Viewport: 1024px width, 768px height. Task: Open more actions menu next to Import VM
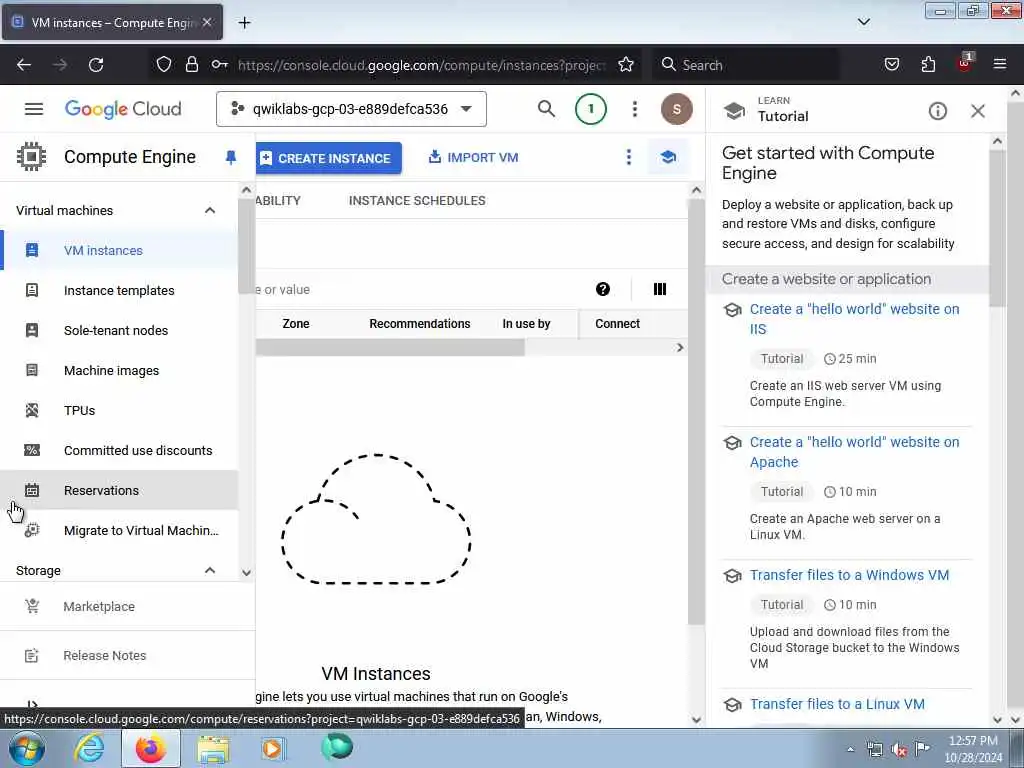[628, 157]
